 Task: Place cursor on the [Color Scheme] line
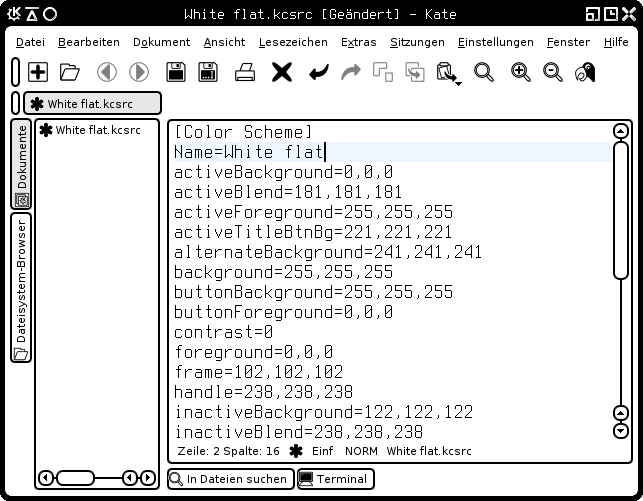coord(243,132)
